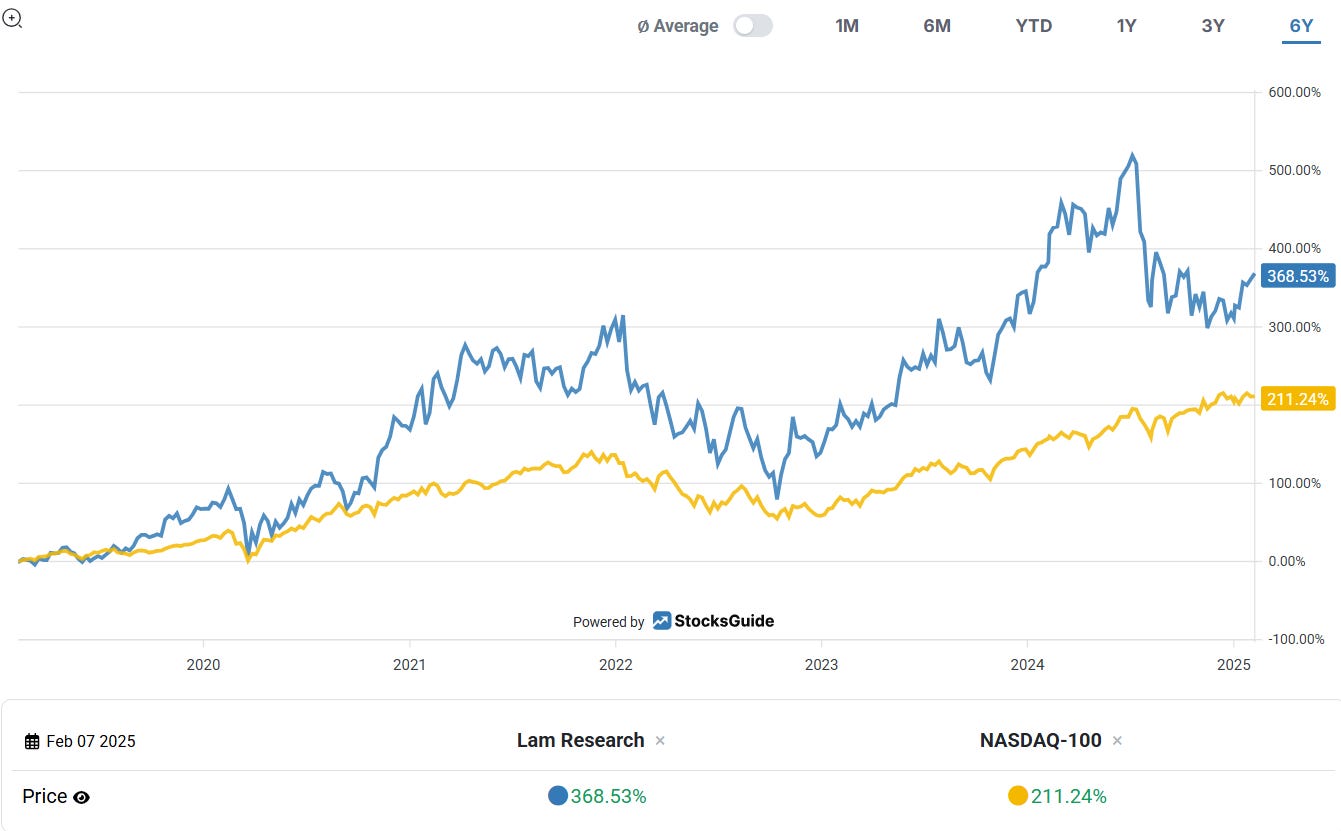This screenshot has height=831, width=1341.
Task: Click the blue Lam Research color dot
Action: tap(558, 796)
